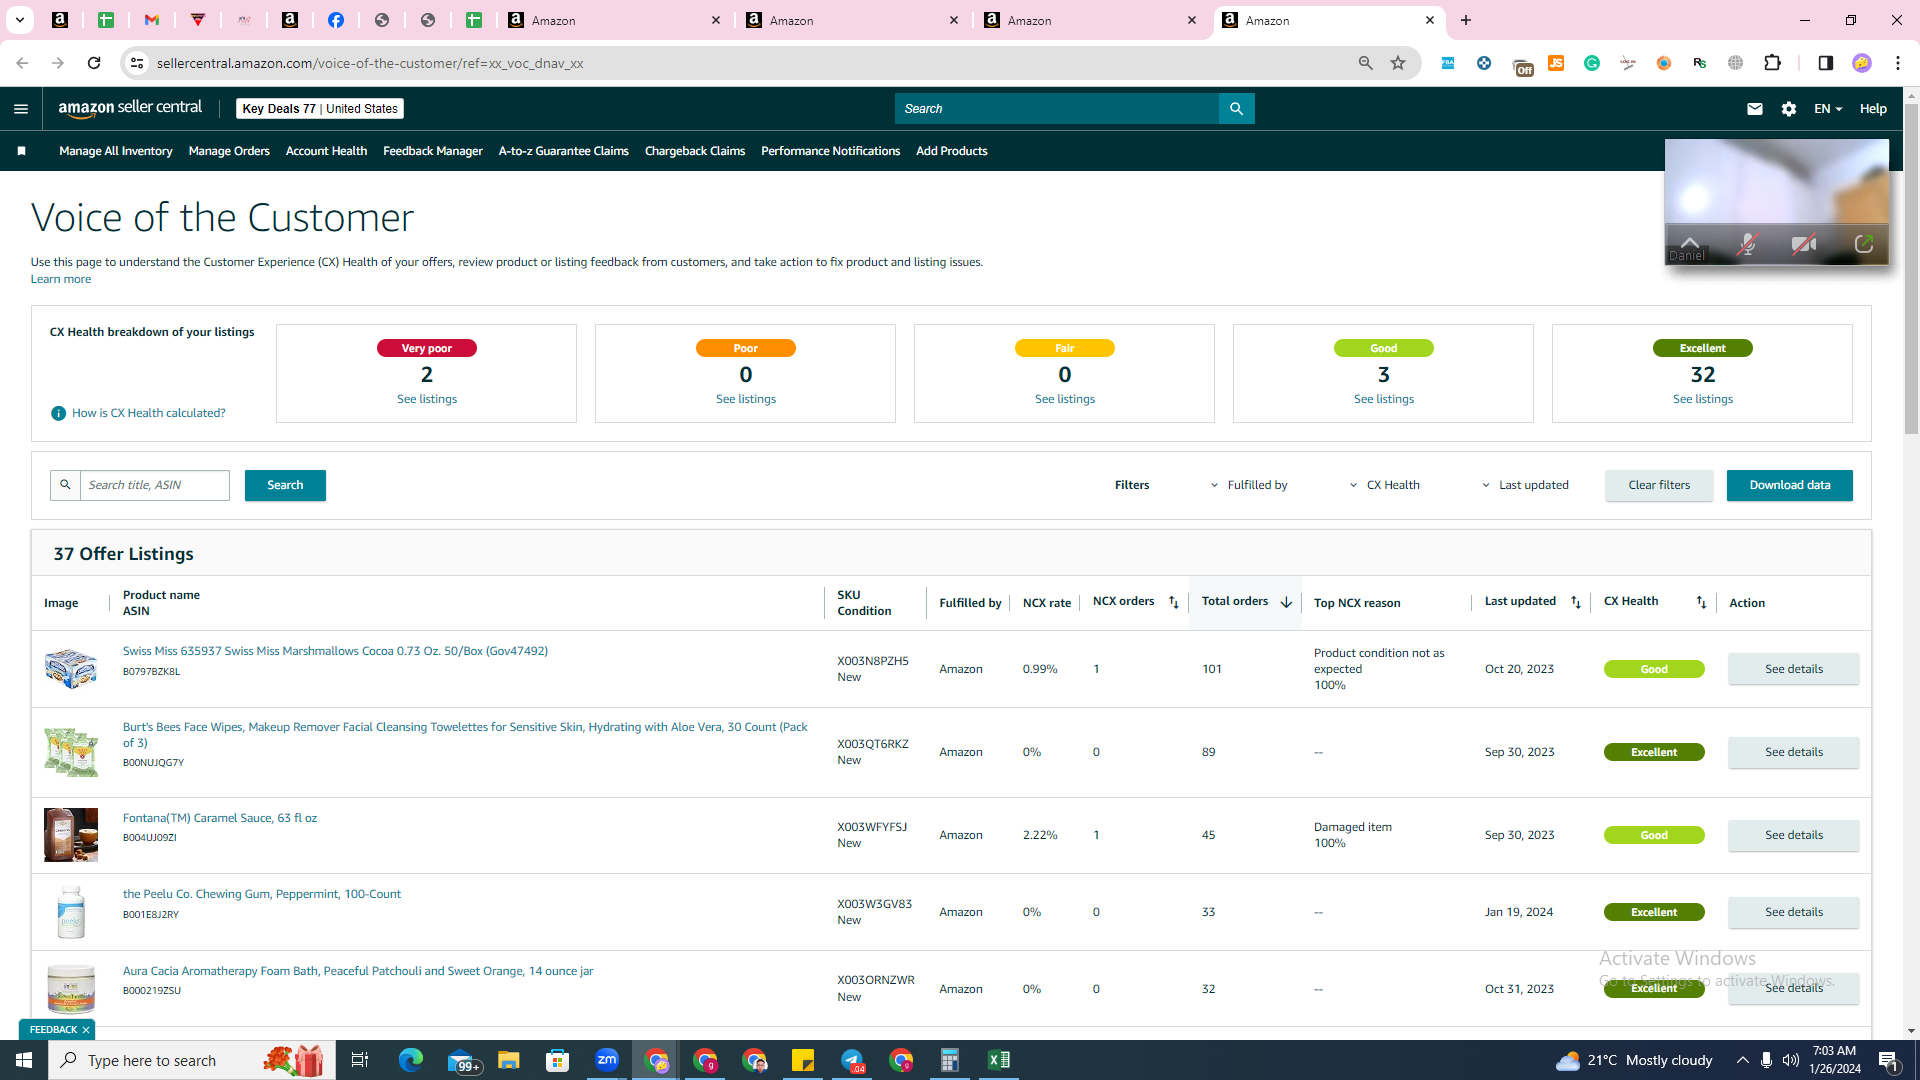The height and width of the screenshot is (1080, 1920).
Task: Unmute microphone in video call overlay
Action: click(1747, 245)
